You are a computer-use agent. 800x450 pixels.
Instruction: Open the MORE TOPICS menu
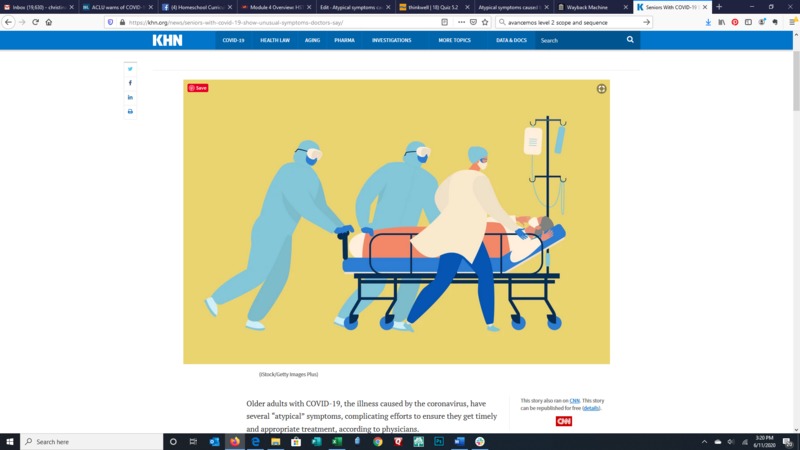click(454, 40)
